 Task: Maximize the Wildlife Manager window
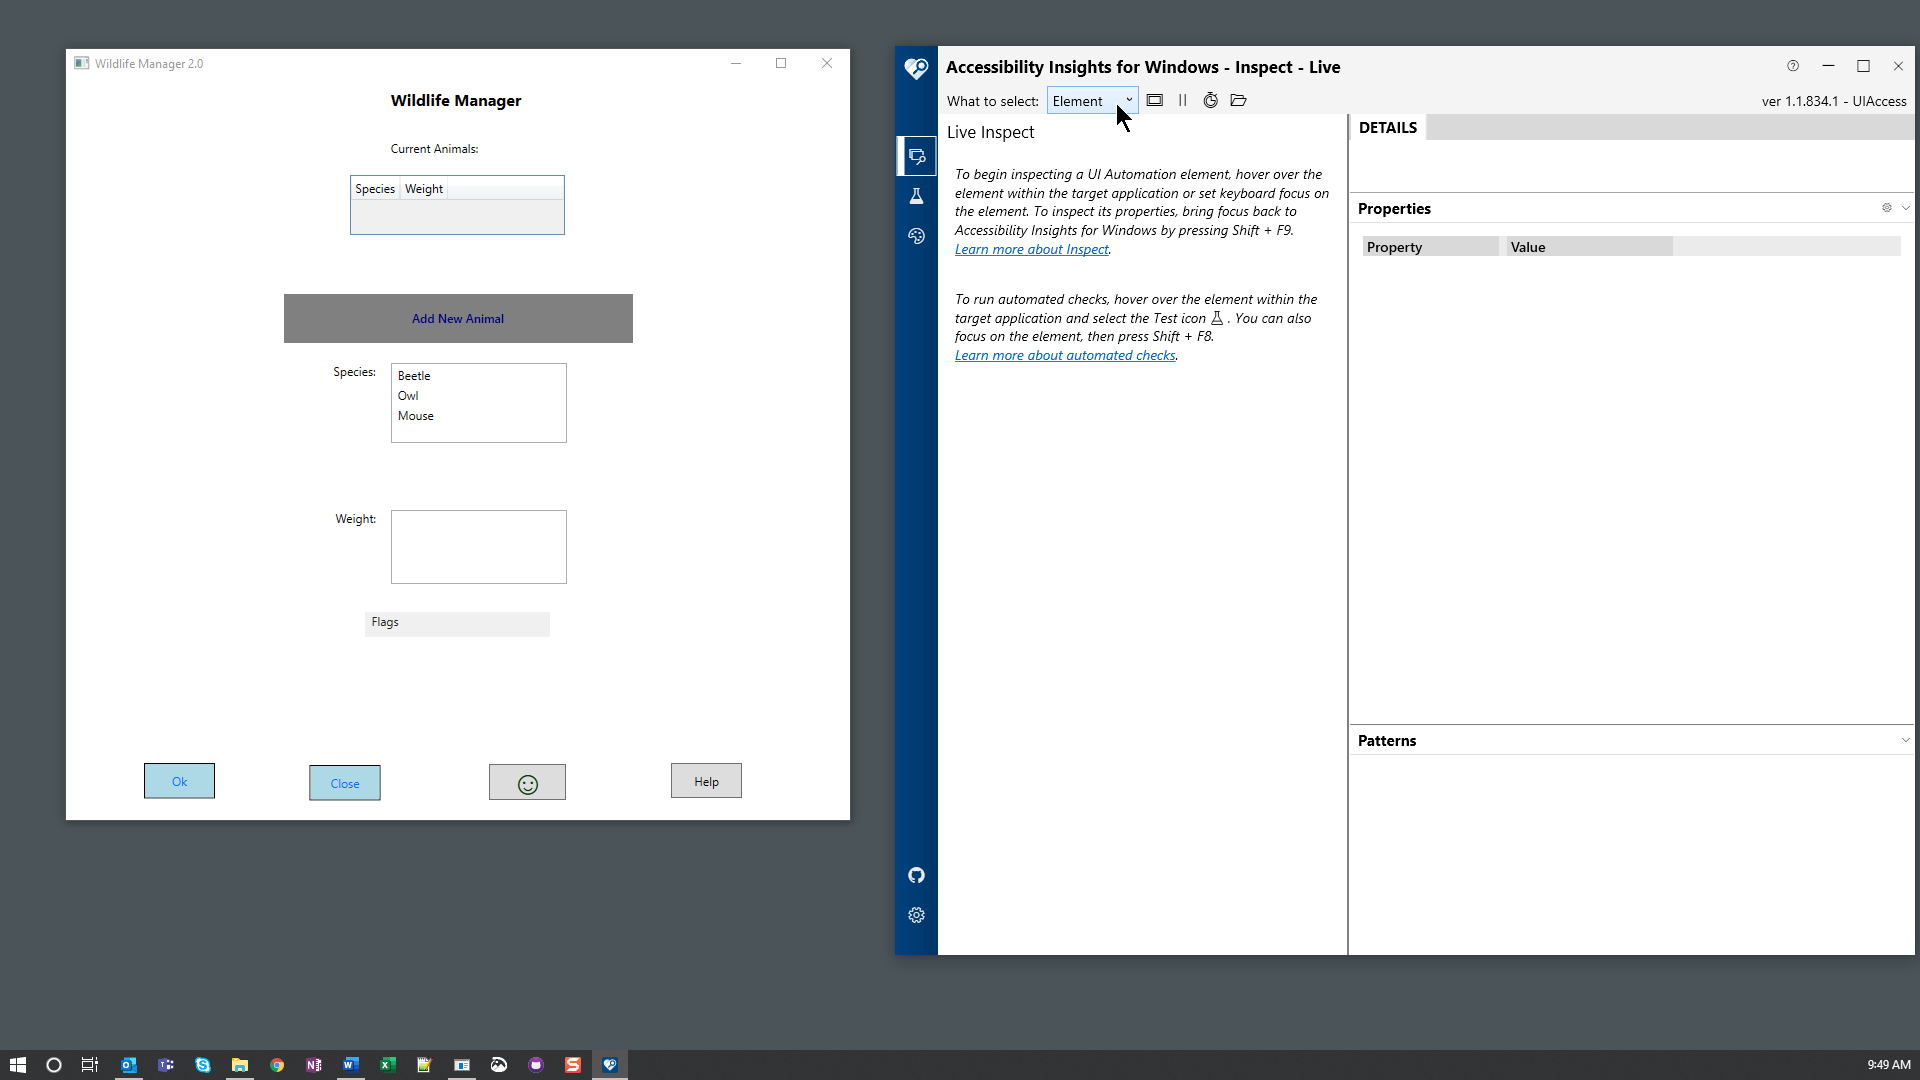[781, 63]
